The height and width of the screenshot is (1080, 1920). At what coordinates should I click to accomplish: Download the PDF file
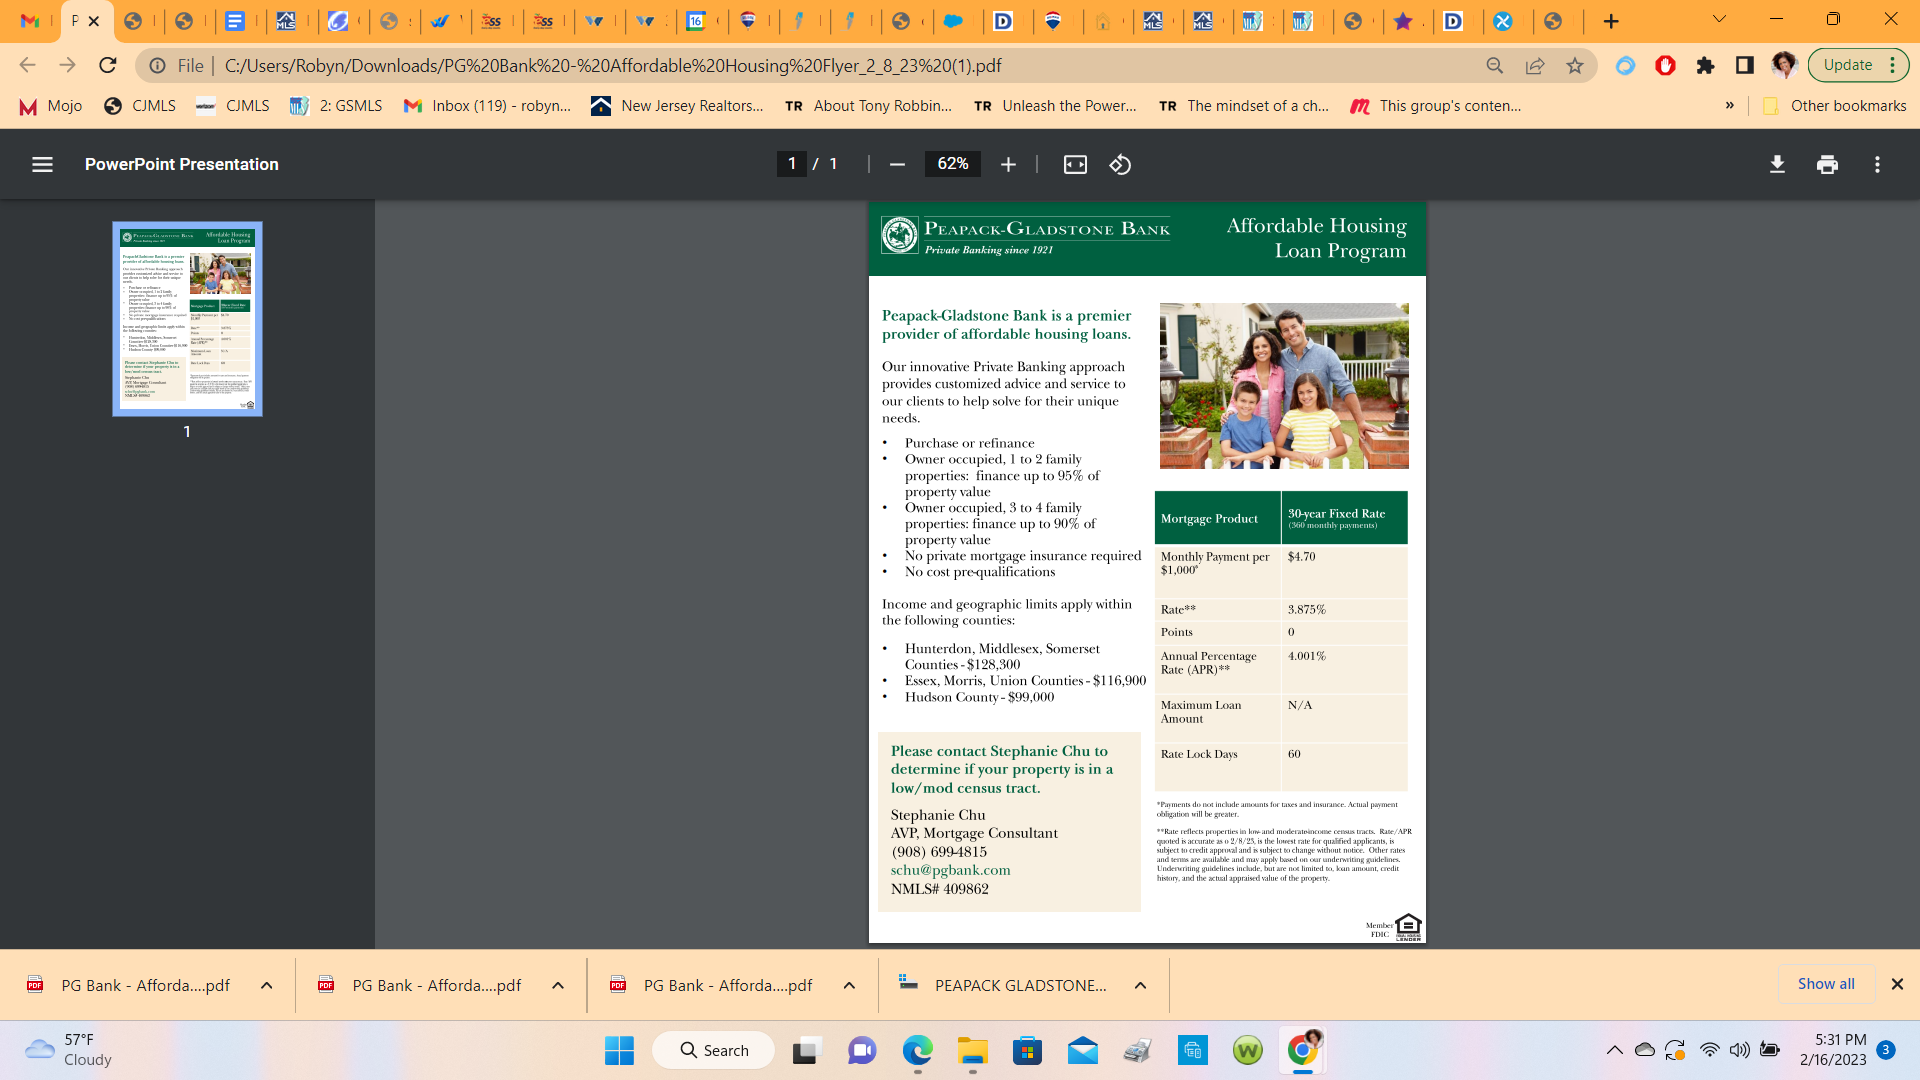point(1777,164)
